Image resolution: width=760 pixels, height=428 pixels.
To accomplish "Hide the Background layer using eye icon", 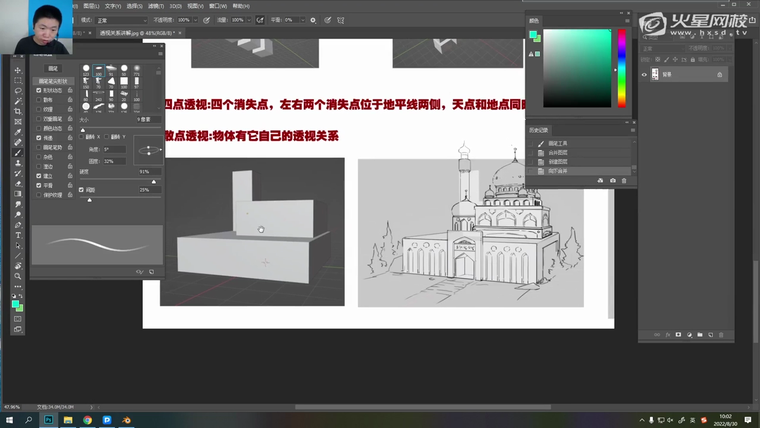I will click(644, 74).
